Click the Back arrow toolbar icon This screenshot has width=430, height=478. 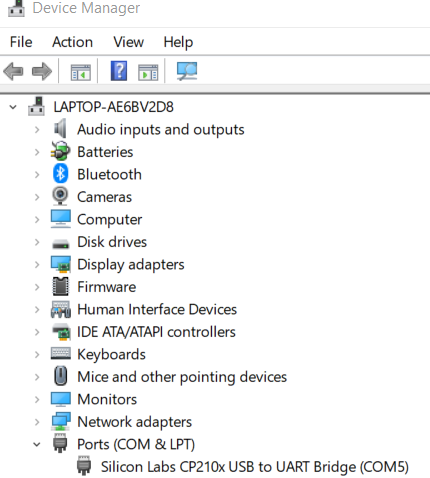[13, 71]
